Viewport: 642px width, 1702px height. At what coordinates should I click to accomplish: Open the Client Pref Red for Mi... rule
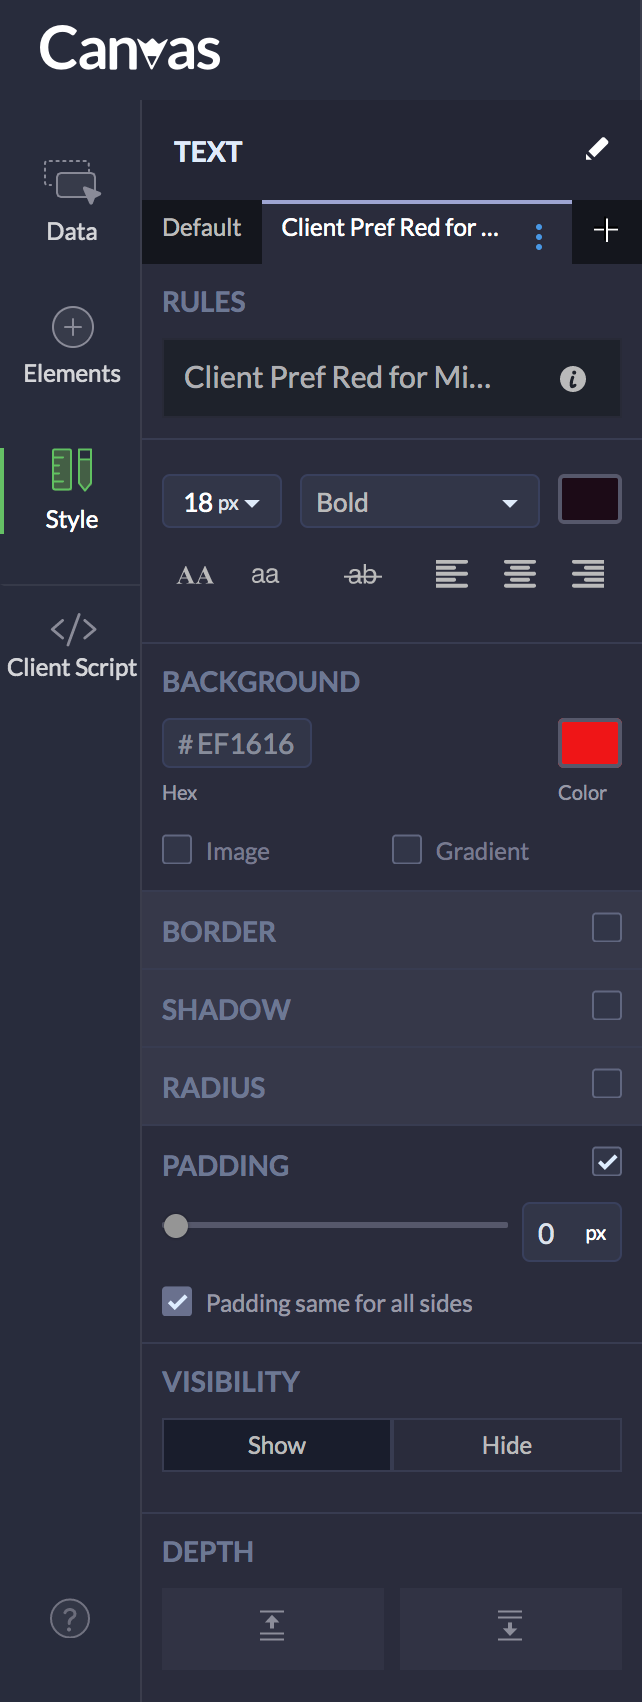pos(392,378)
